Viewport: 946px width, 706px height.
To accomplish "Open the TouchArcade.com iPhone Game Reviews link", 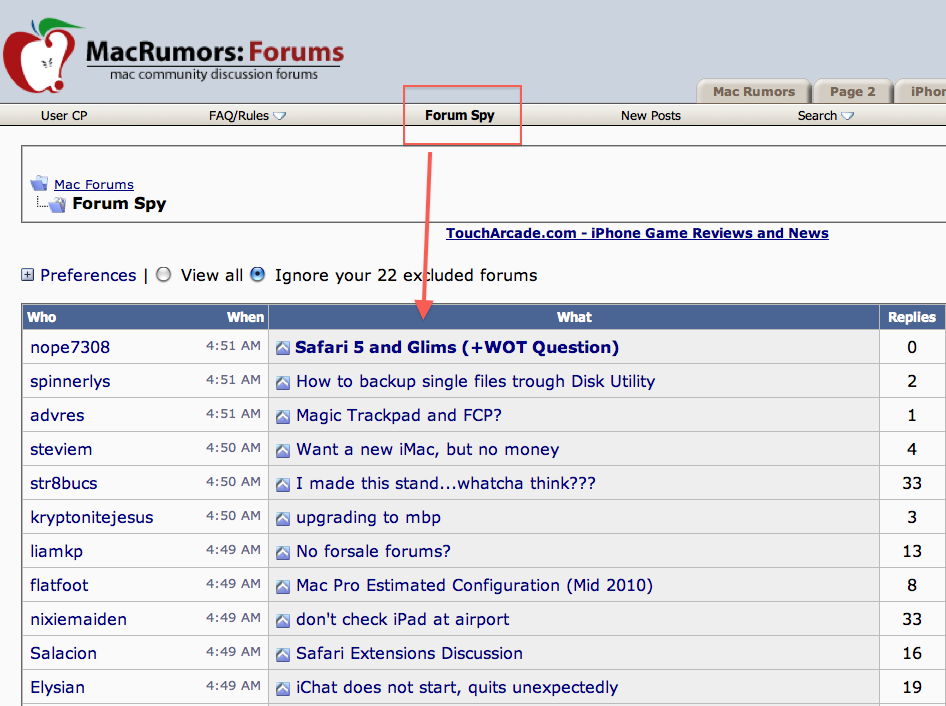I will pos(637,233).
